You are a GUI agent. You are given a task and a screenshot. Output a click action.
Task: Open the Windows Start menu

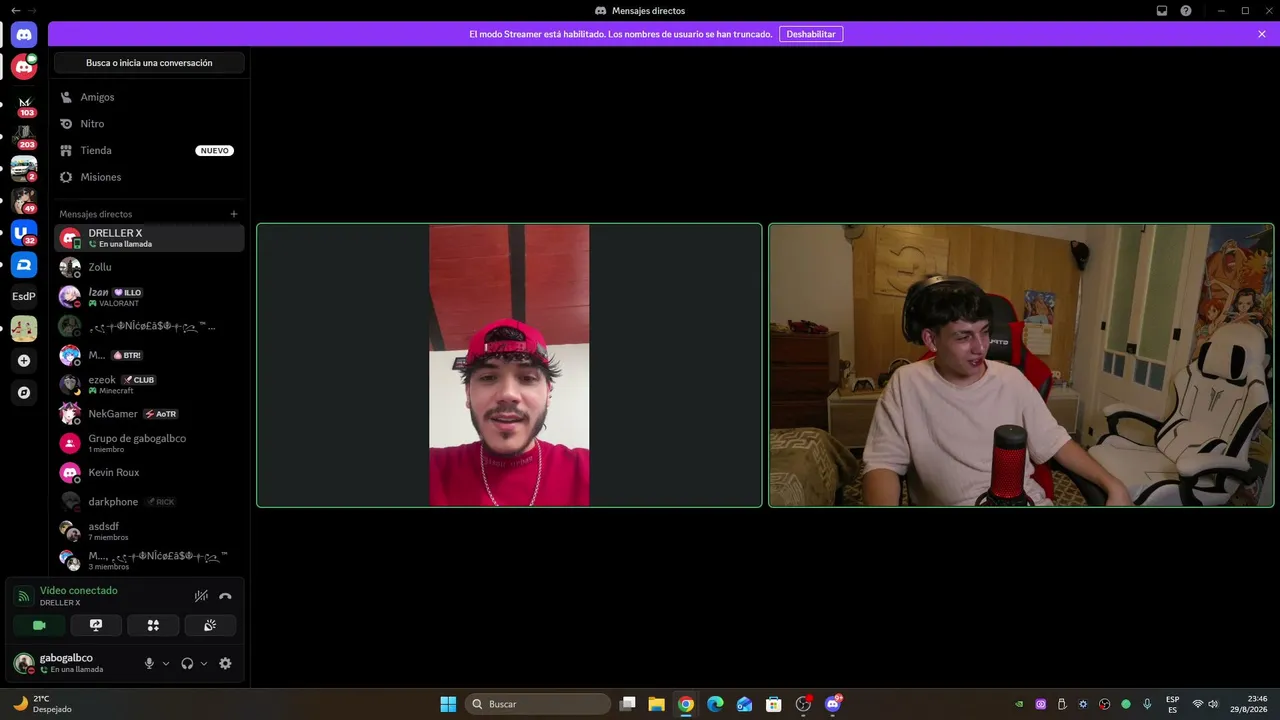point(448,704)
